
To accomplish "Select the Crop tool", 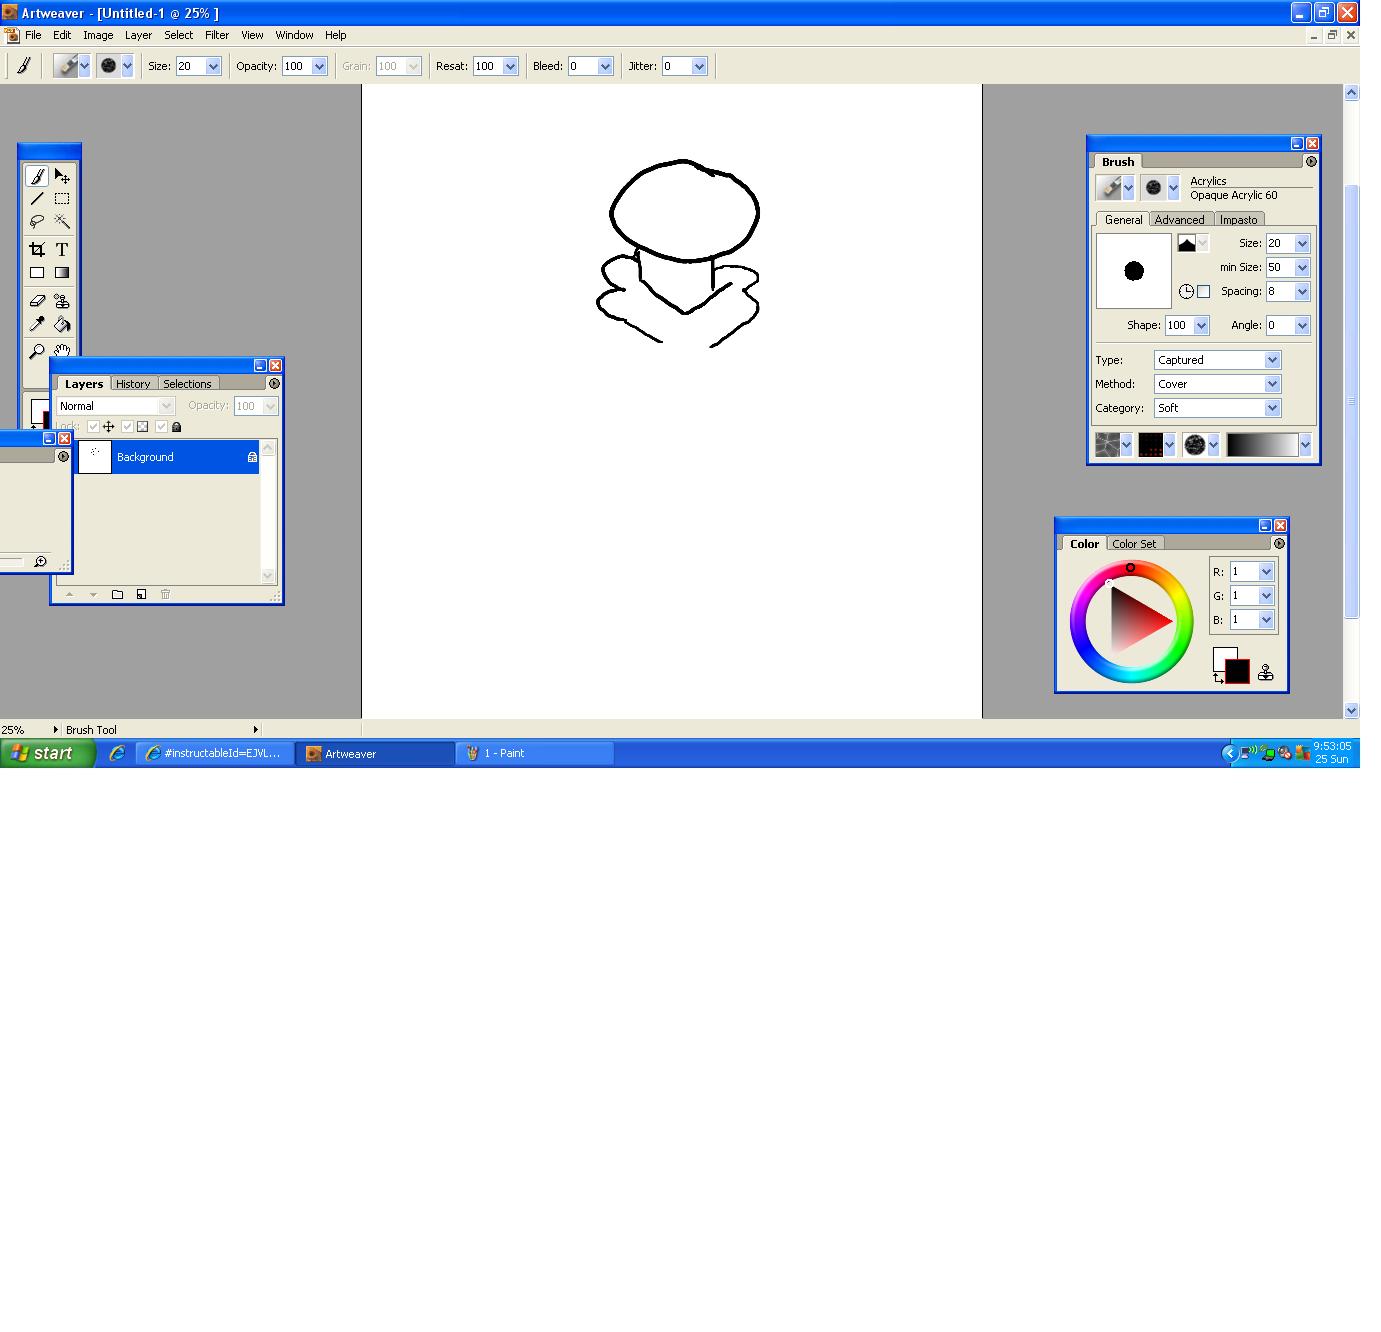I will coord(37,249).
